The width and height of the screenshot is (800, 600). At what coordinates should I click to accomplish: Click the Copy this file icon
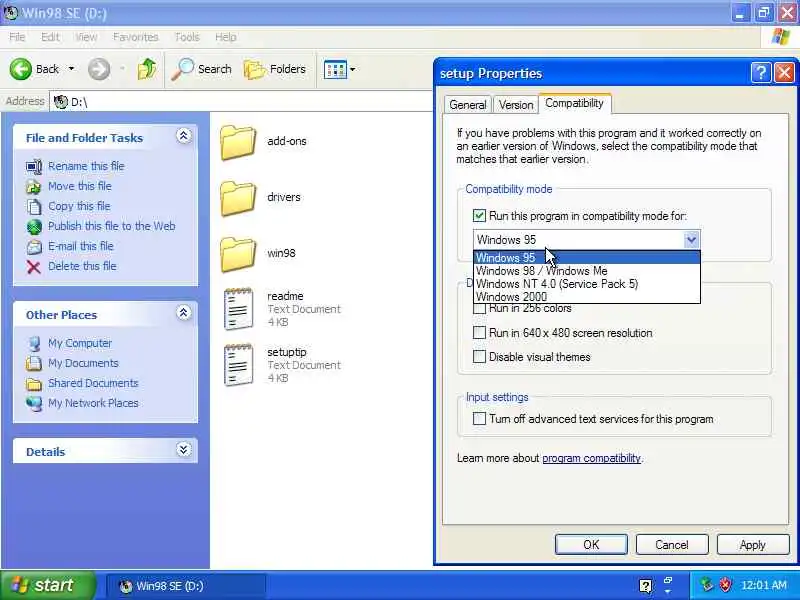34,207
